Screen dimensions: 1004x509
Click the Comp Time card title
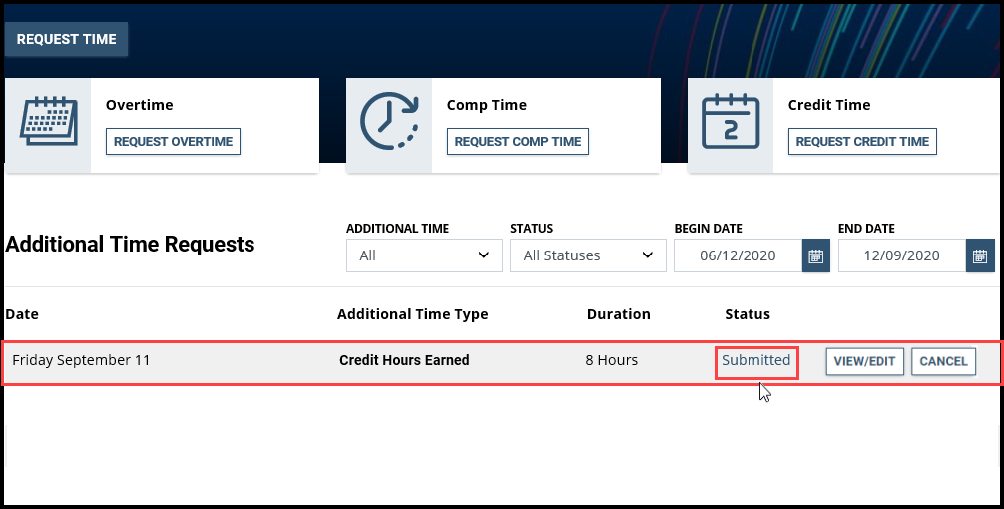click(487, 105)
